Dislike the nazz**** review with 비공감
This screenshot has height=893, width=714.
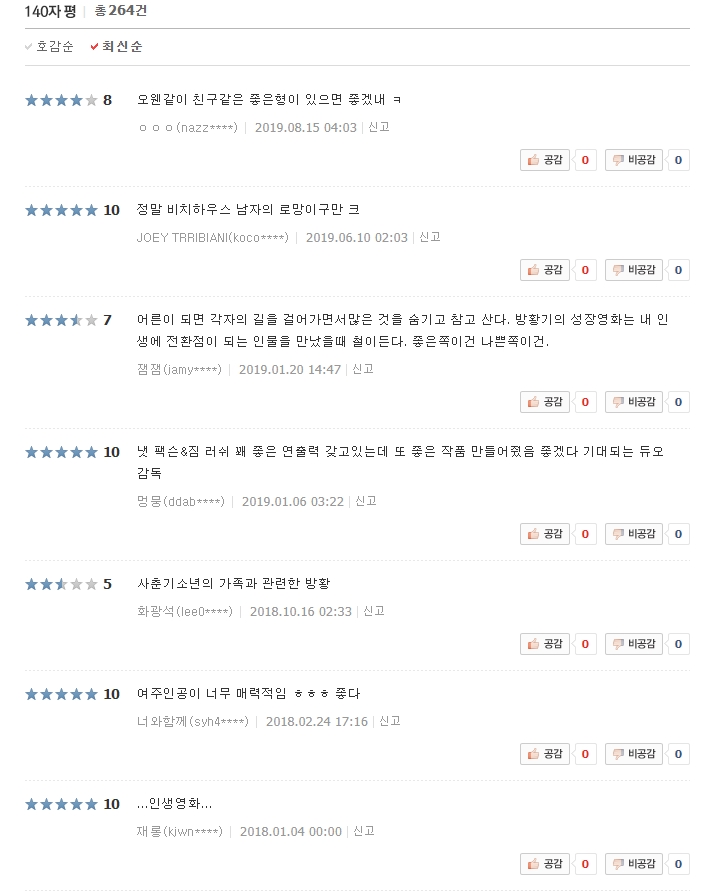point(634,160)
